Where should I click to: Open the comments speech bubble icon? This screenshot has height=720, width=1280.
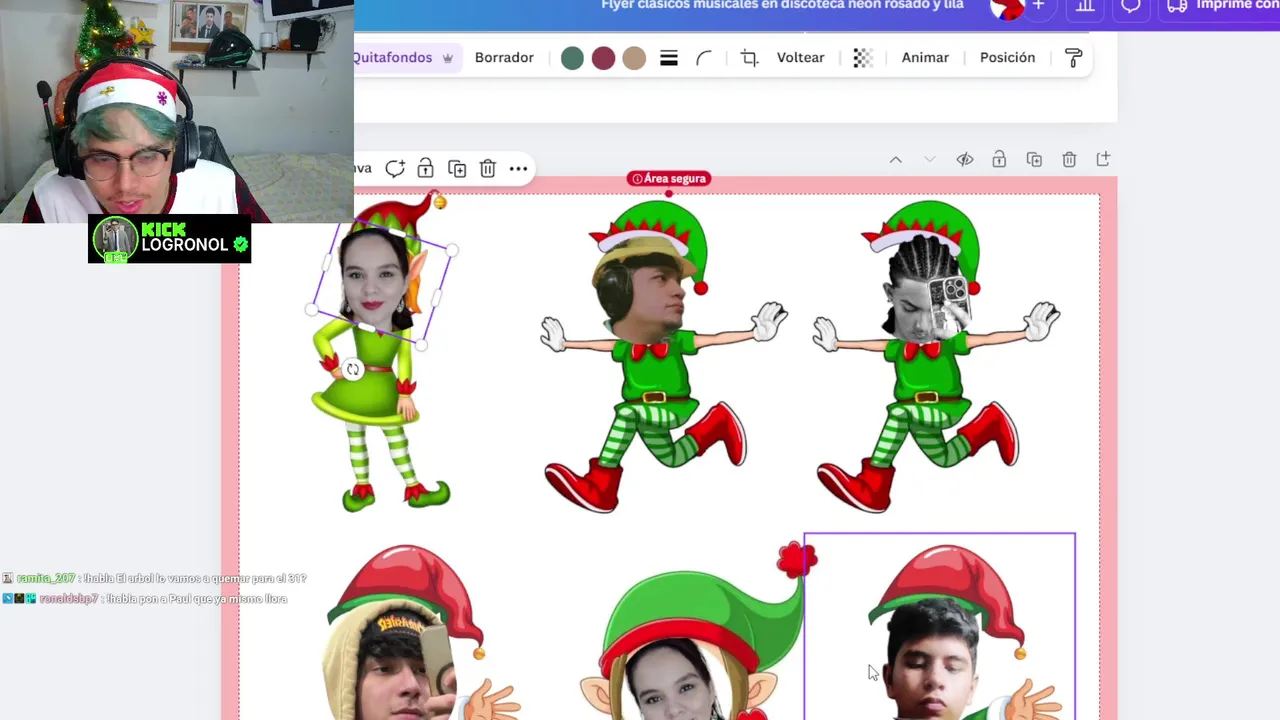pos(1131,6)
